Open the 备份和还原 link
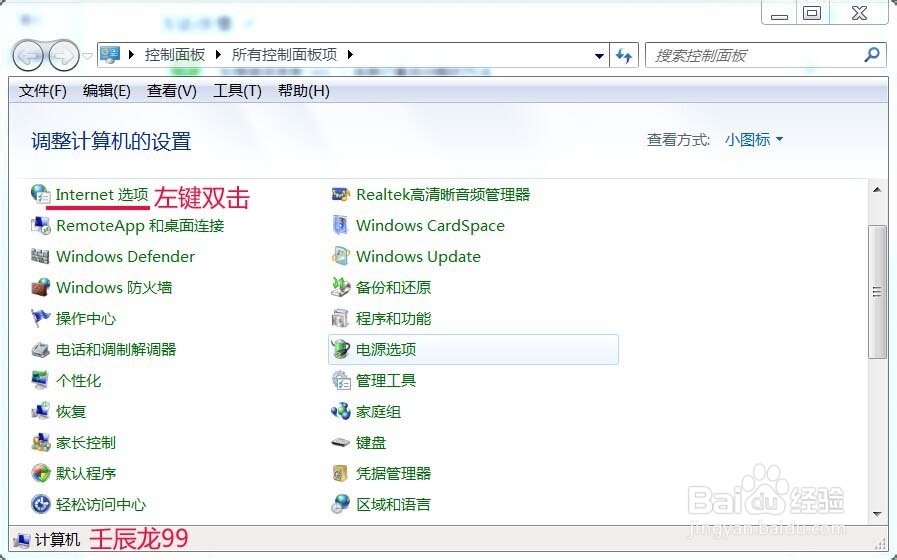Image resolution: width=897 pixels, height=560 pixels. [393, 287]
